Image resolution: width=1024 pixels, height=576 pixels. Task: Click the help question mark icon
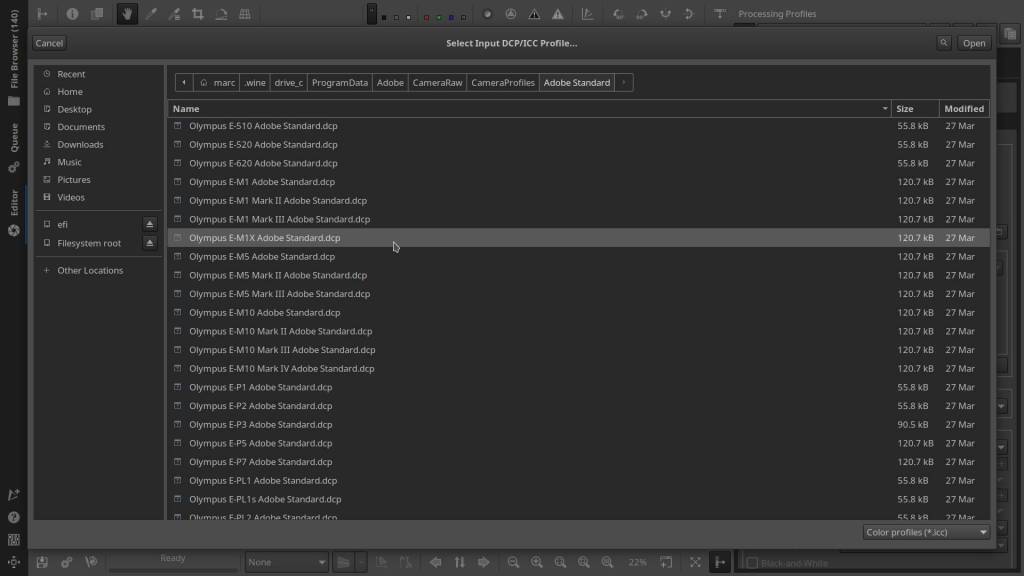pyautogui.click(x=14, y=517)
